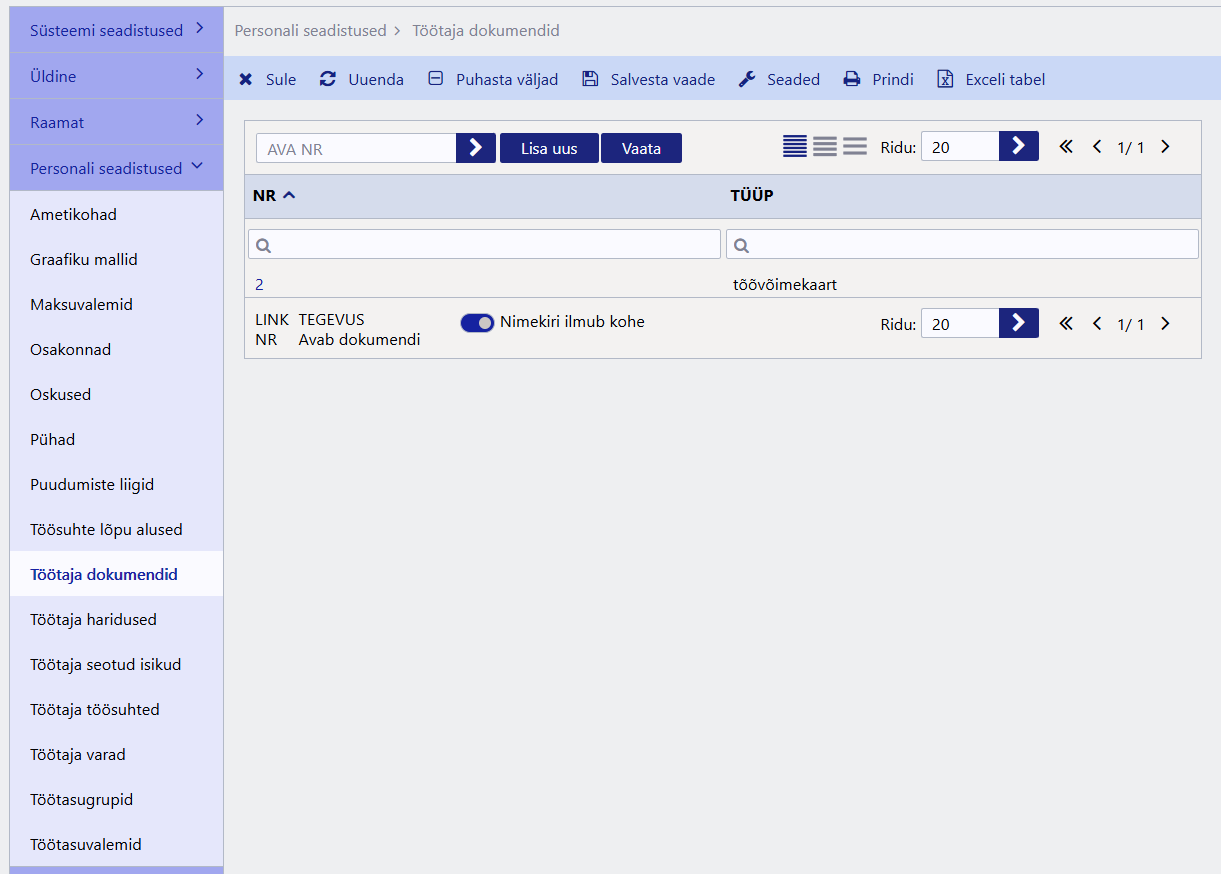This screenshot has height=874, width=1221.
Task: Print list with Prindi printer icon
Action: coord(852,79)
